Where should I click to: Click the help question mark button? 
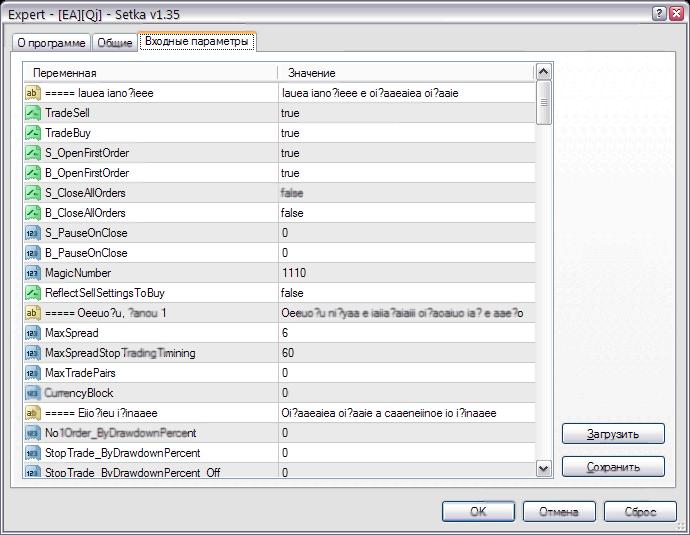pos(659,14)
